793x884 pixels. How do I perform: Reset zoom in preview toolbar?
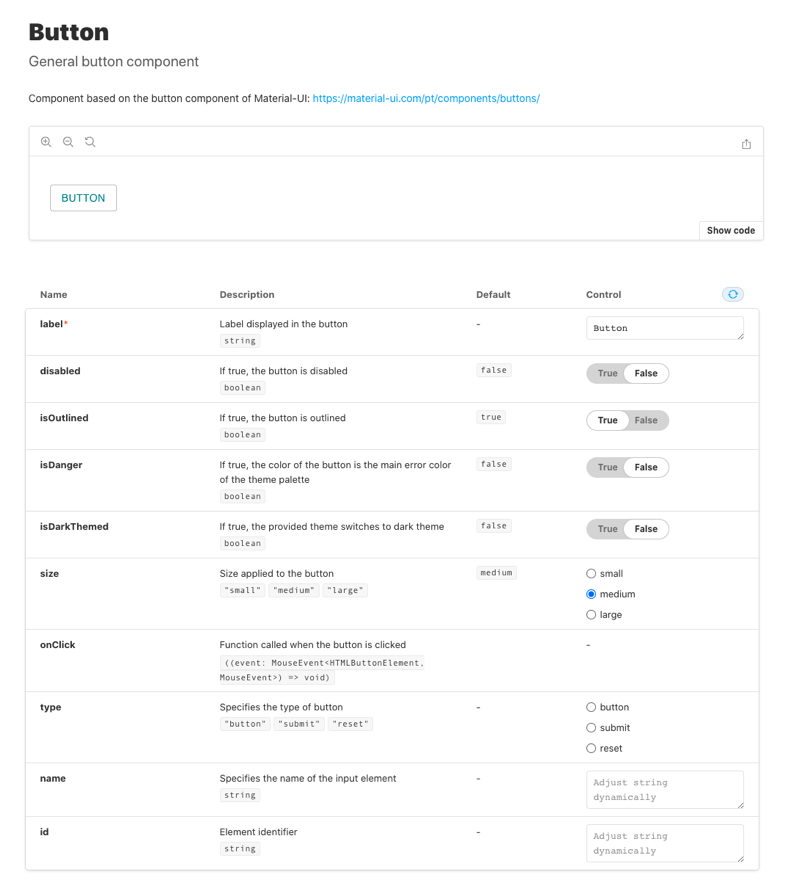[x=90, y=142]
